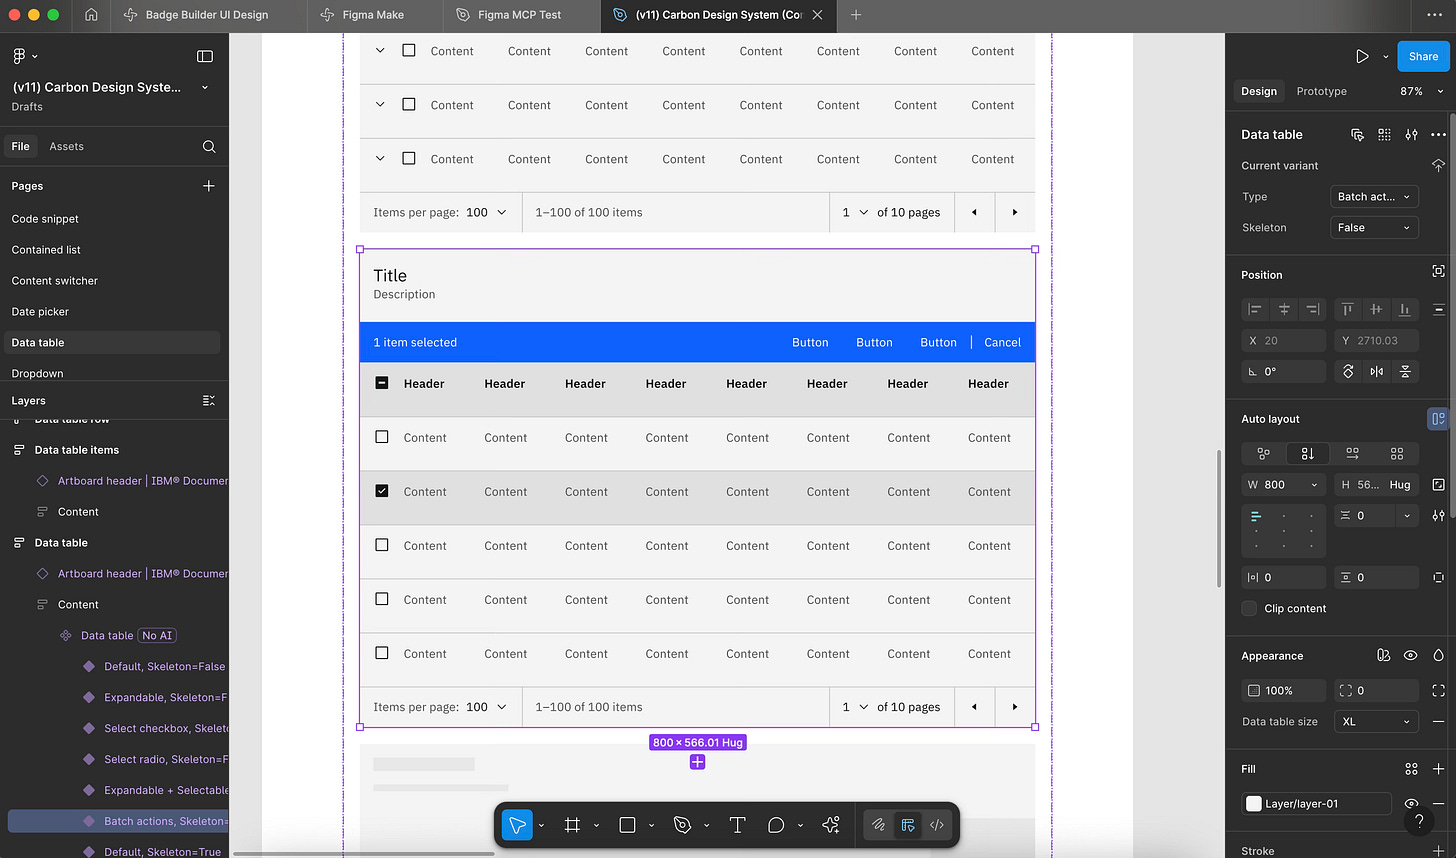
Task: Open the Actions (AI sparkle) tool
Action: (830, 824)
